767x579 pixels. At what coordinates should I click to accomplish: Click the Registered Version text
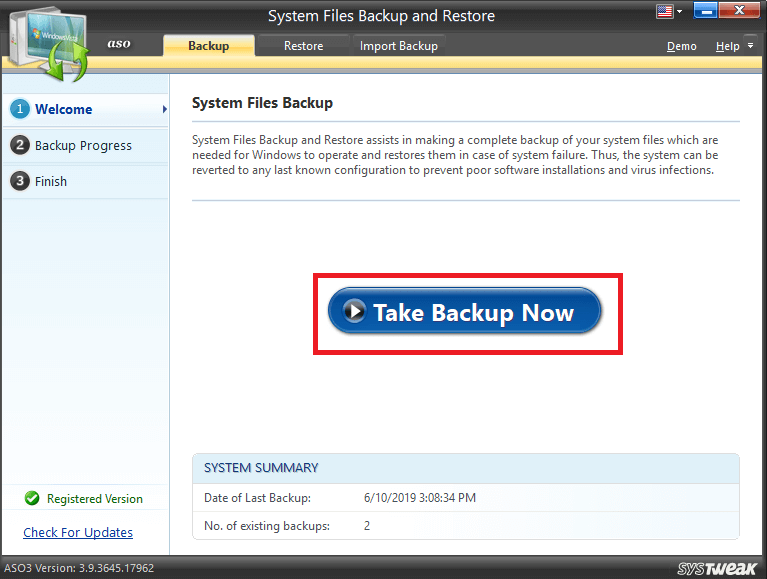pyautogui.click(x=95, y=499)
